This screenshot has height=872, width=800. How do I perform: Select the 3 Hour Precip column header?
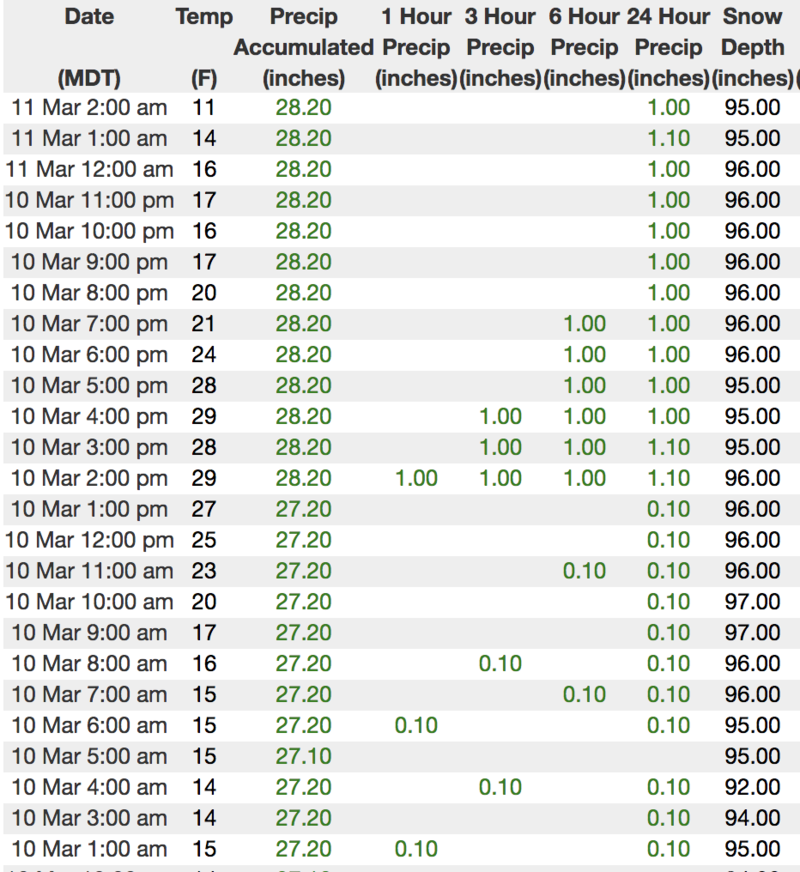pos(500,47)
